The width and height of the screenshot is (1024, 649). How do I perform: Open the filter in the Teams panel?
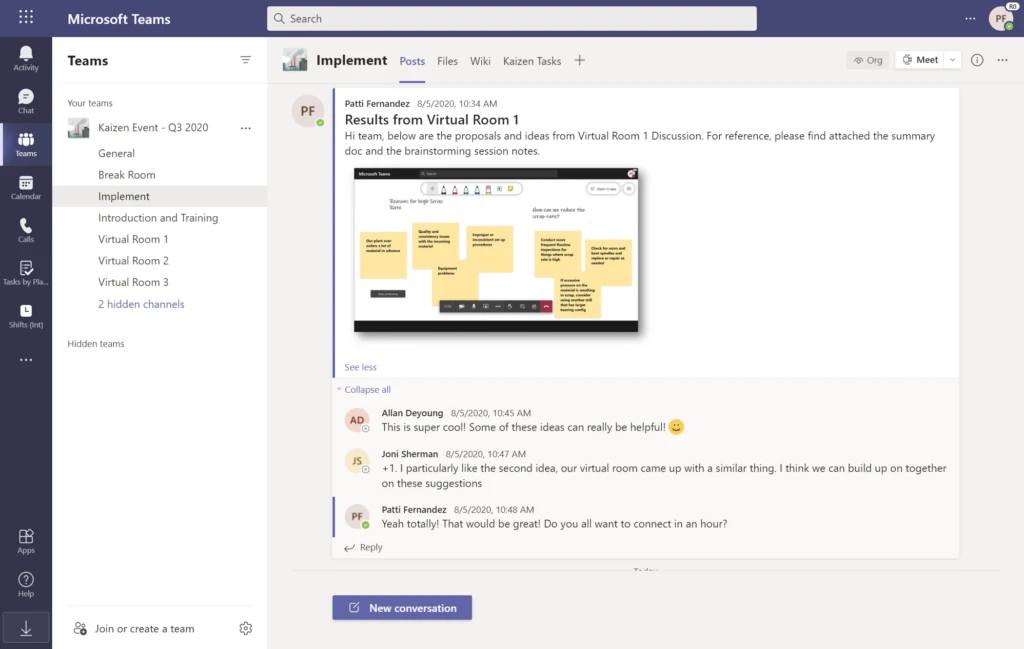[245, 60]
